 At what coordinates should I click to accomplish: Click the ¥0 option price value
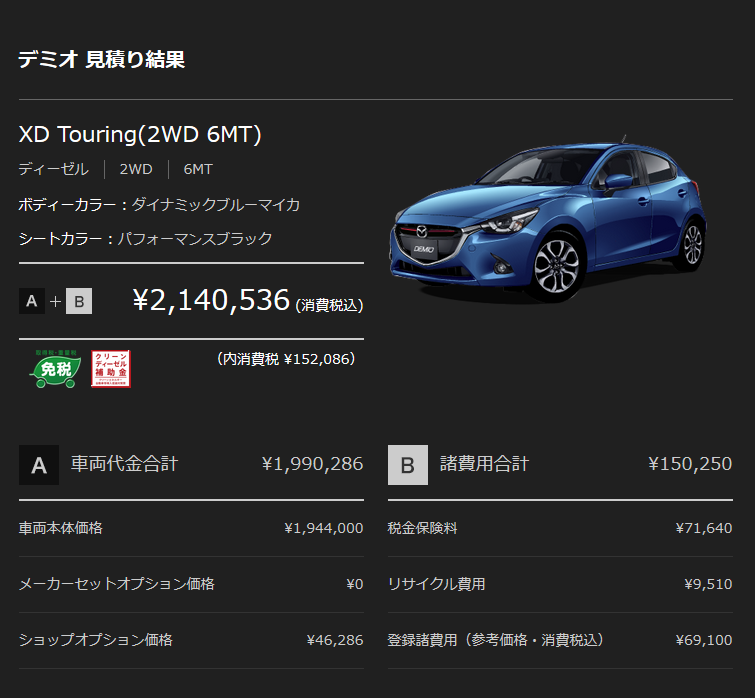(x=355, y=584)
